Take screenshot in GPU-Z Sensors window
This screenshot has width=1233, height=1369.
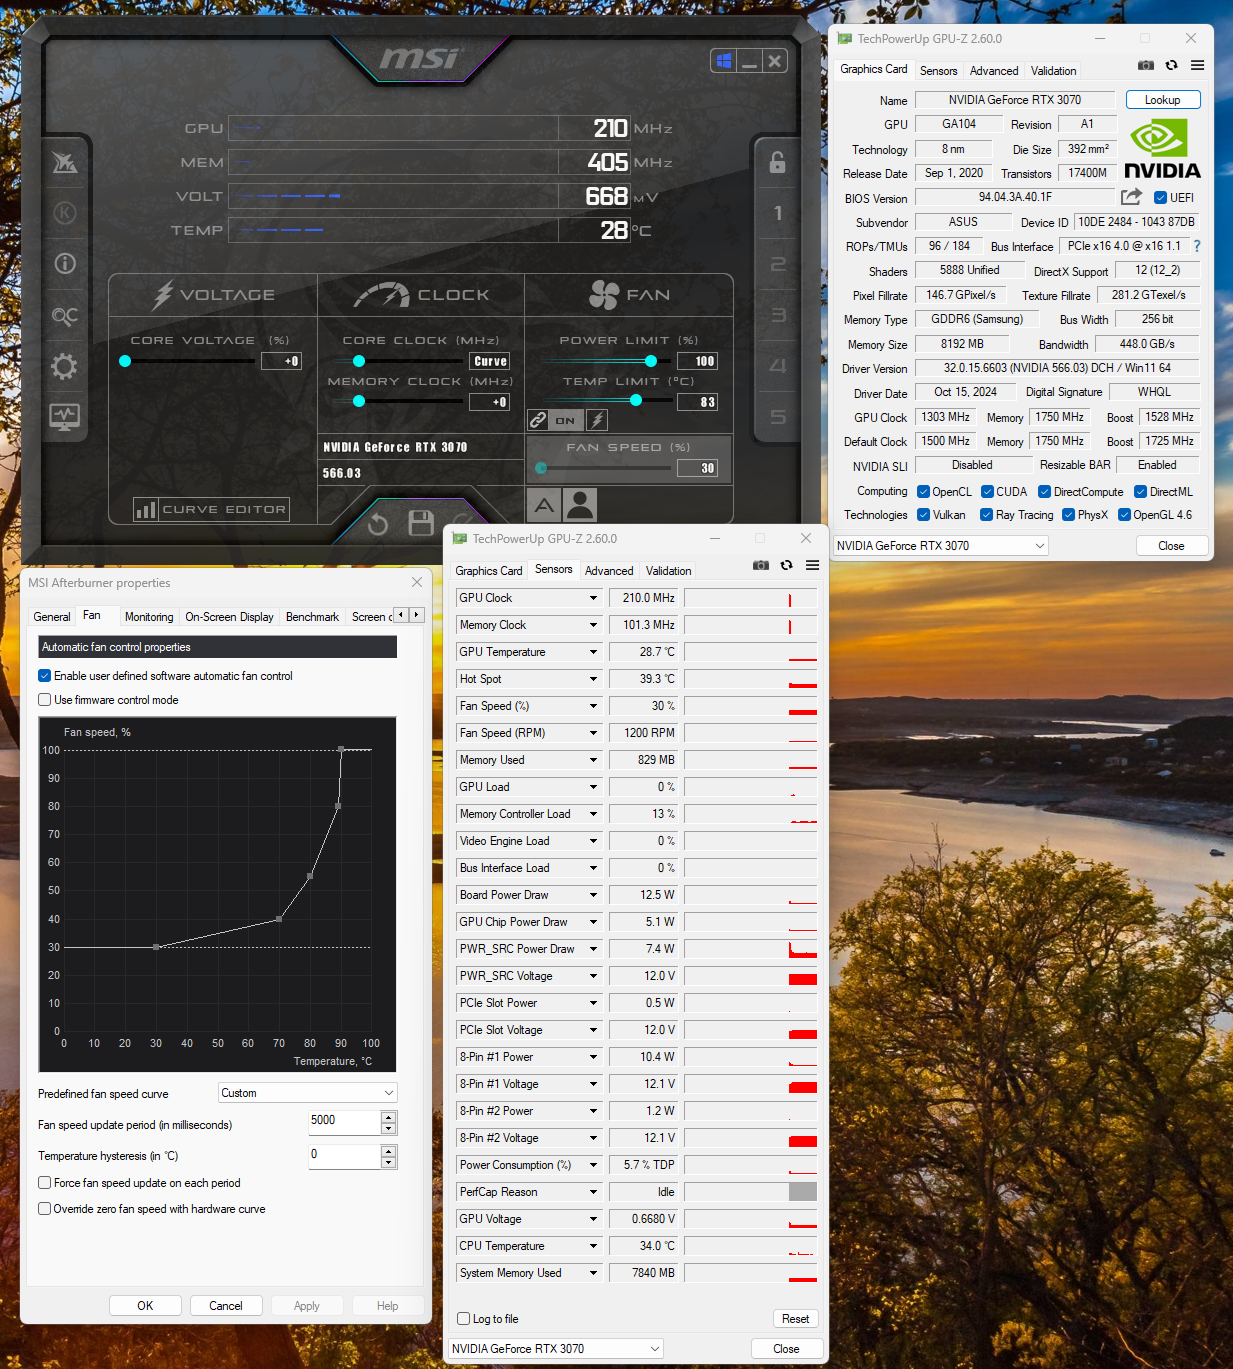pos(761,565)
